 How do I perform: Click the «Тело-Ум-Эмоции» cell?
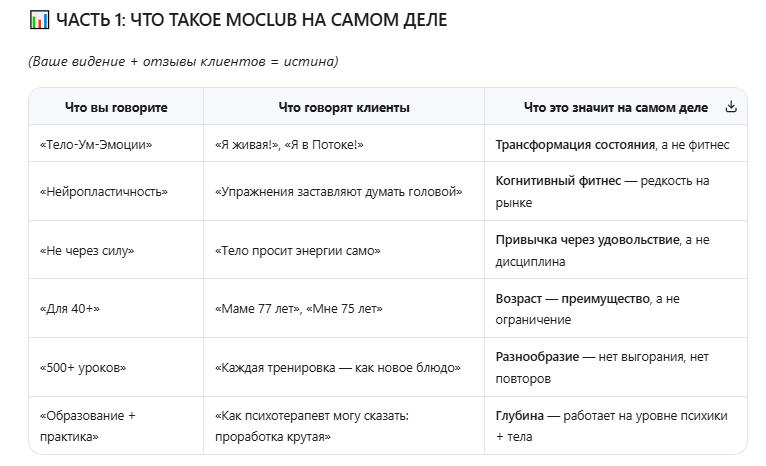click(96, 145)
